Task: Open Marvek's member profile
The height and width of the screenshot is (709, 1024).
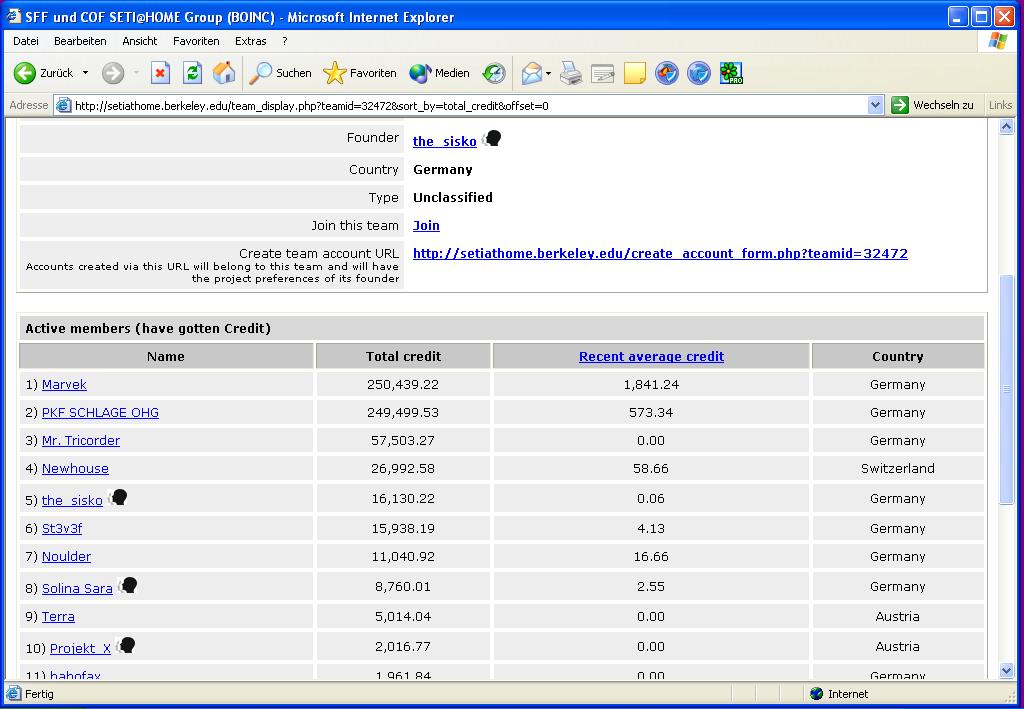Action: pyautogui.click(x=64, y=385)
